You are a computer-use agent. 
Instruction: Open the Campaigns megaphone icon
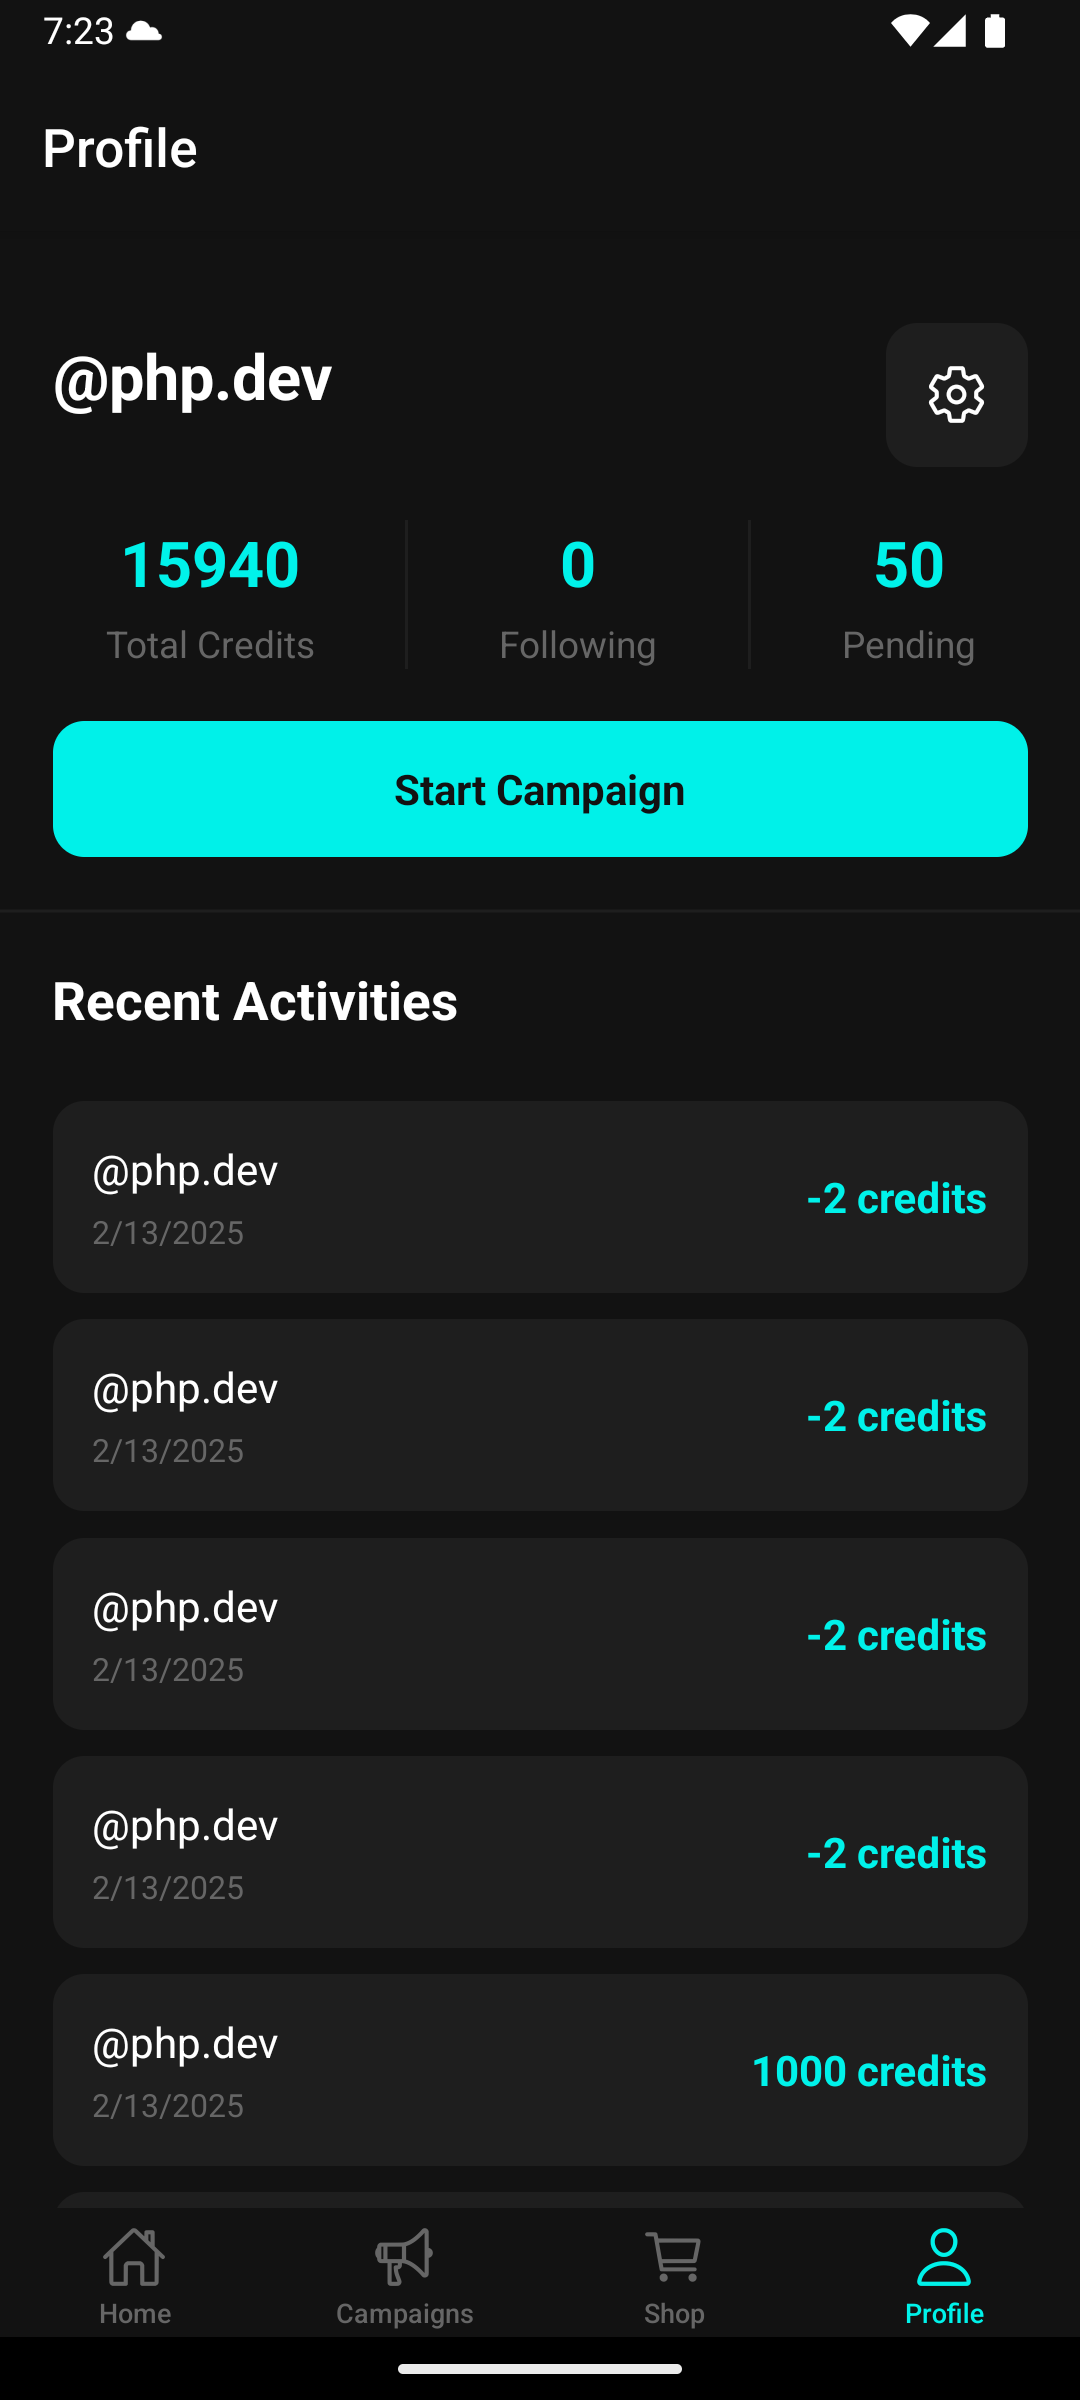pos(404,2257)
